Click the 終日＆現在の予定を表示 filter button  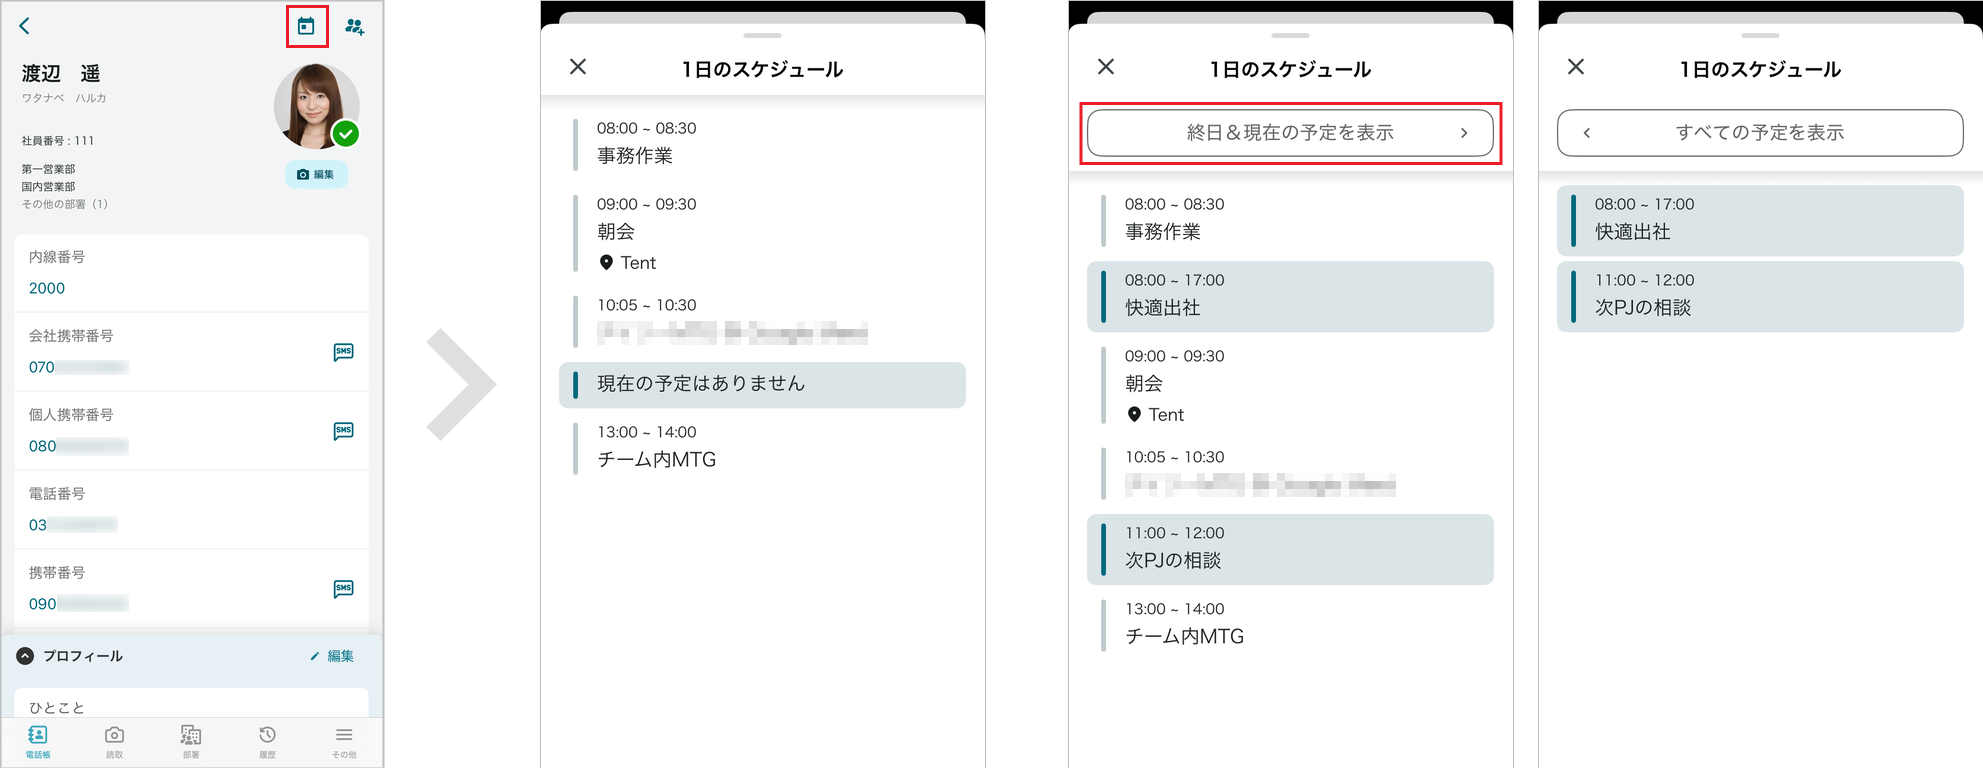[1290, 133]
